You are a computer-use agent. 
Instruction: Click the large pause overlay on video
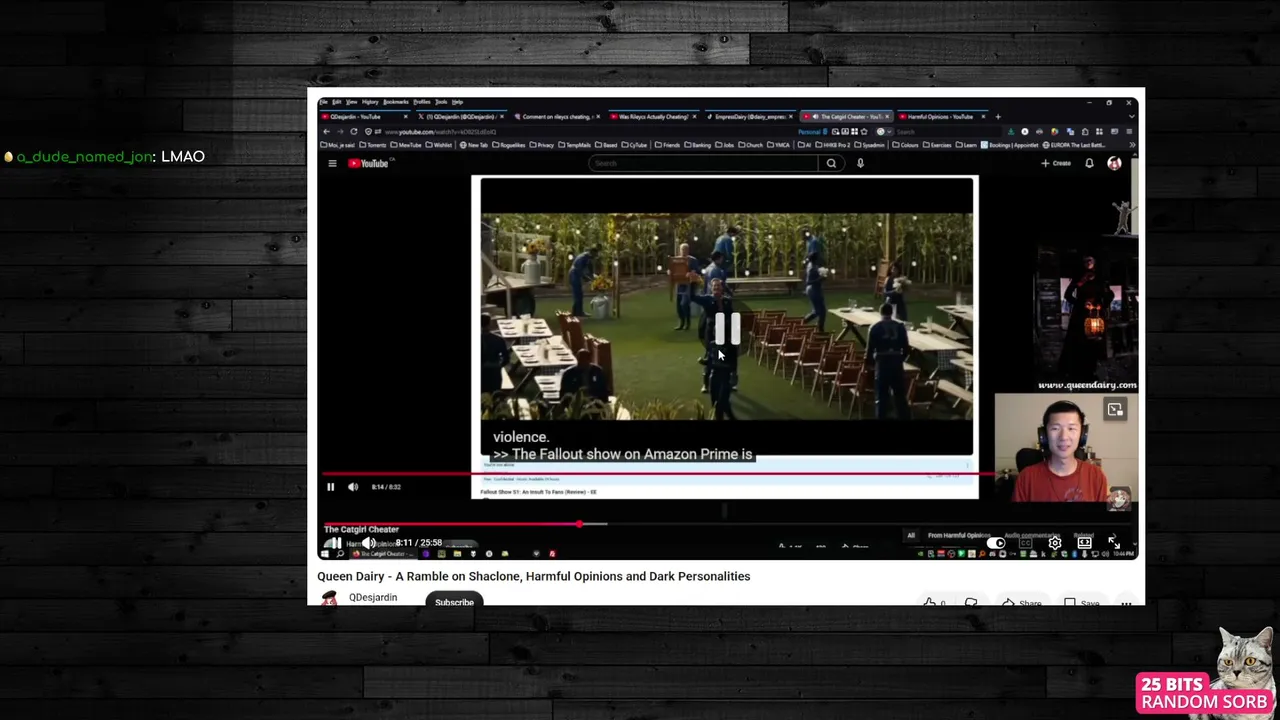727,328
